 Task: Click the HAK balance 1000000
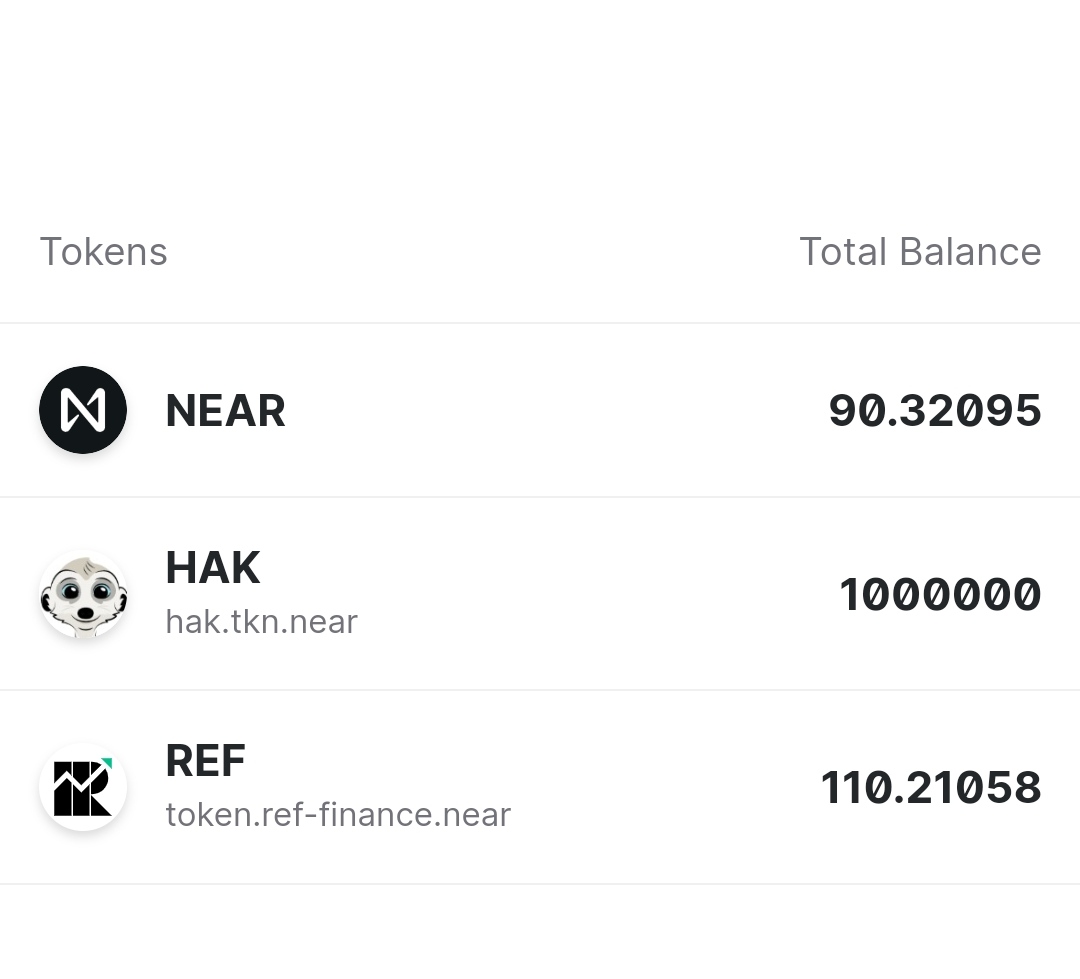click(x=940, y=595)
